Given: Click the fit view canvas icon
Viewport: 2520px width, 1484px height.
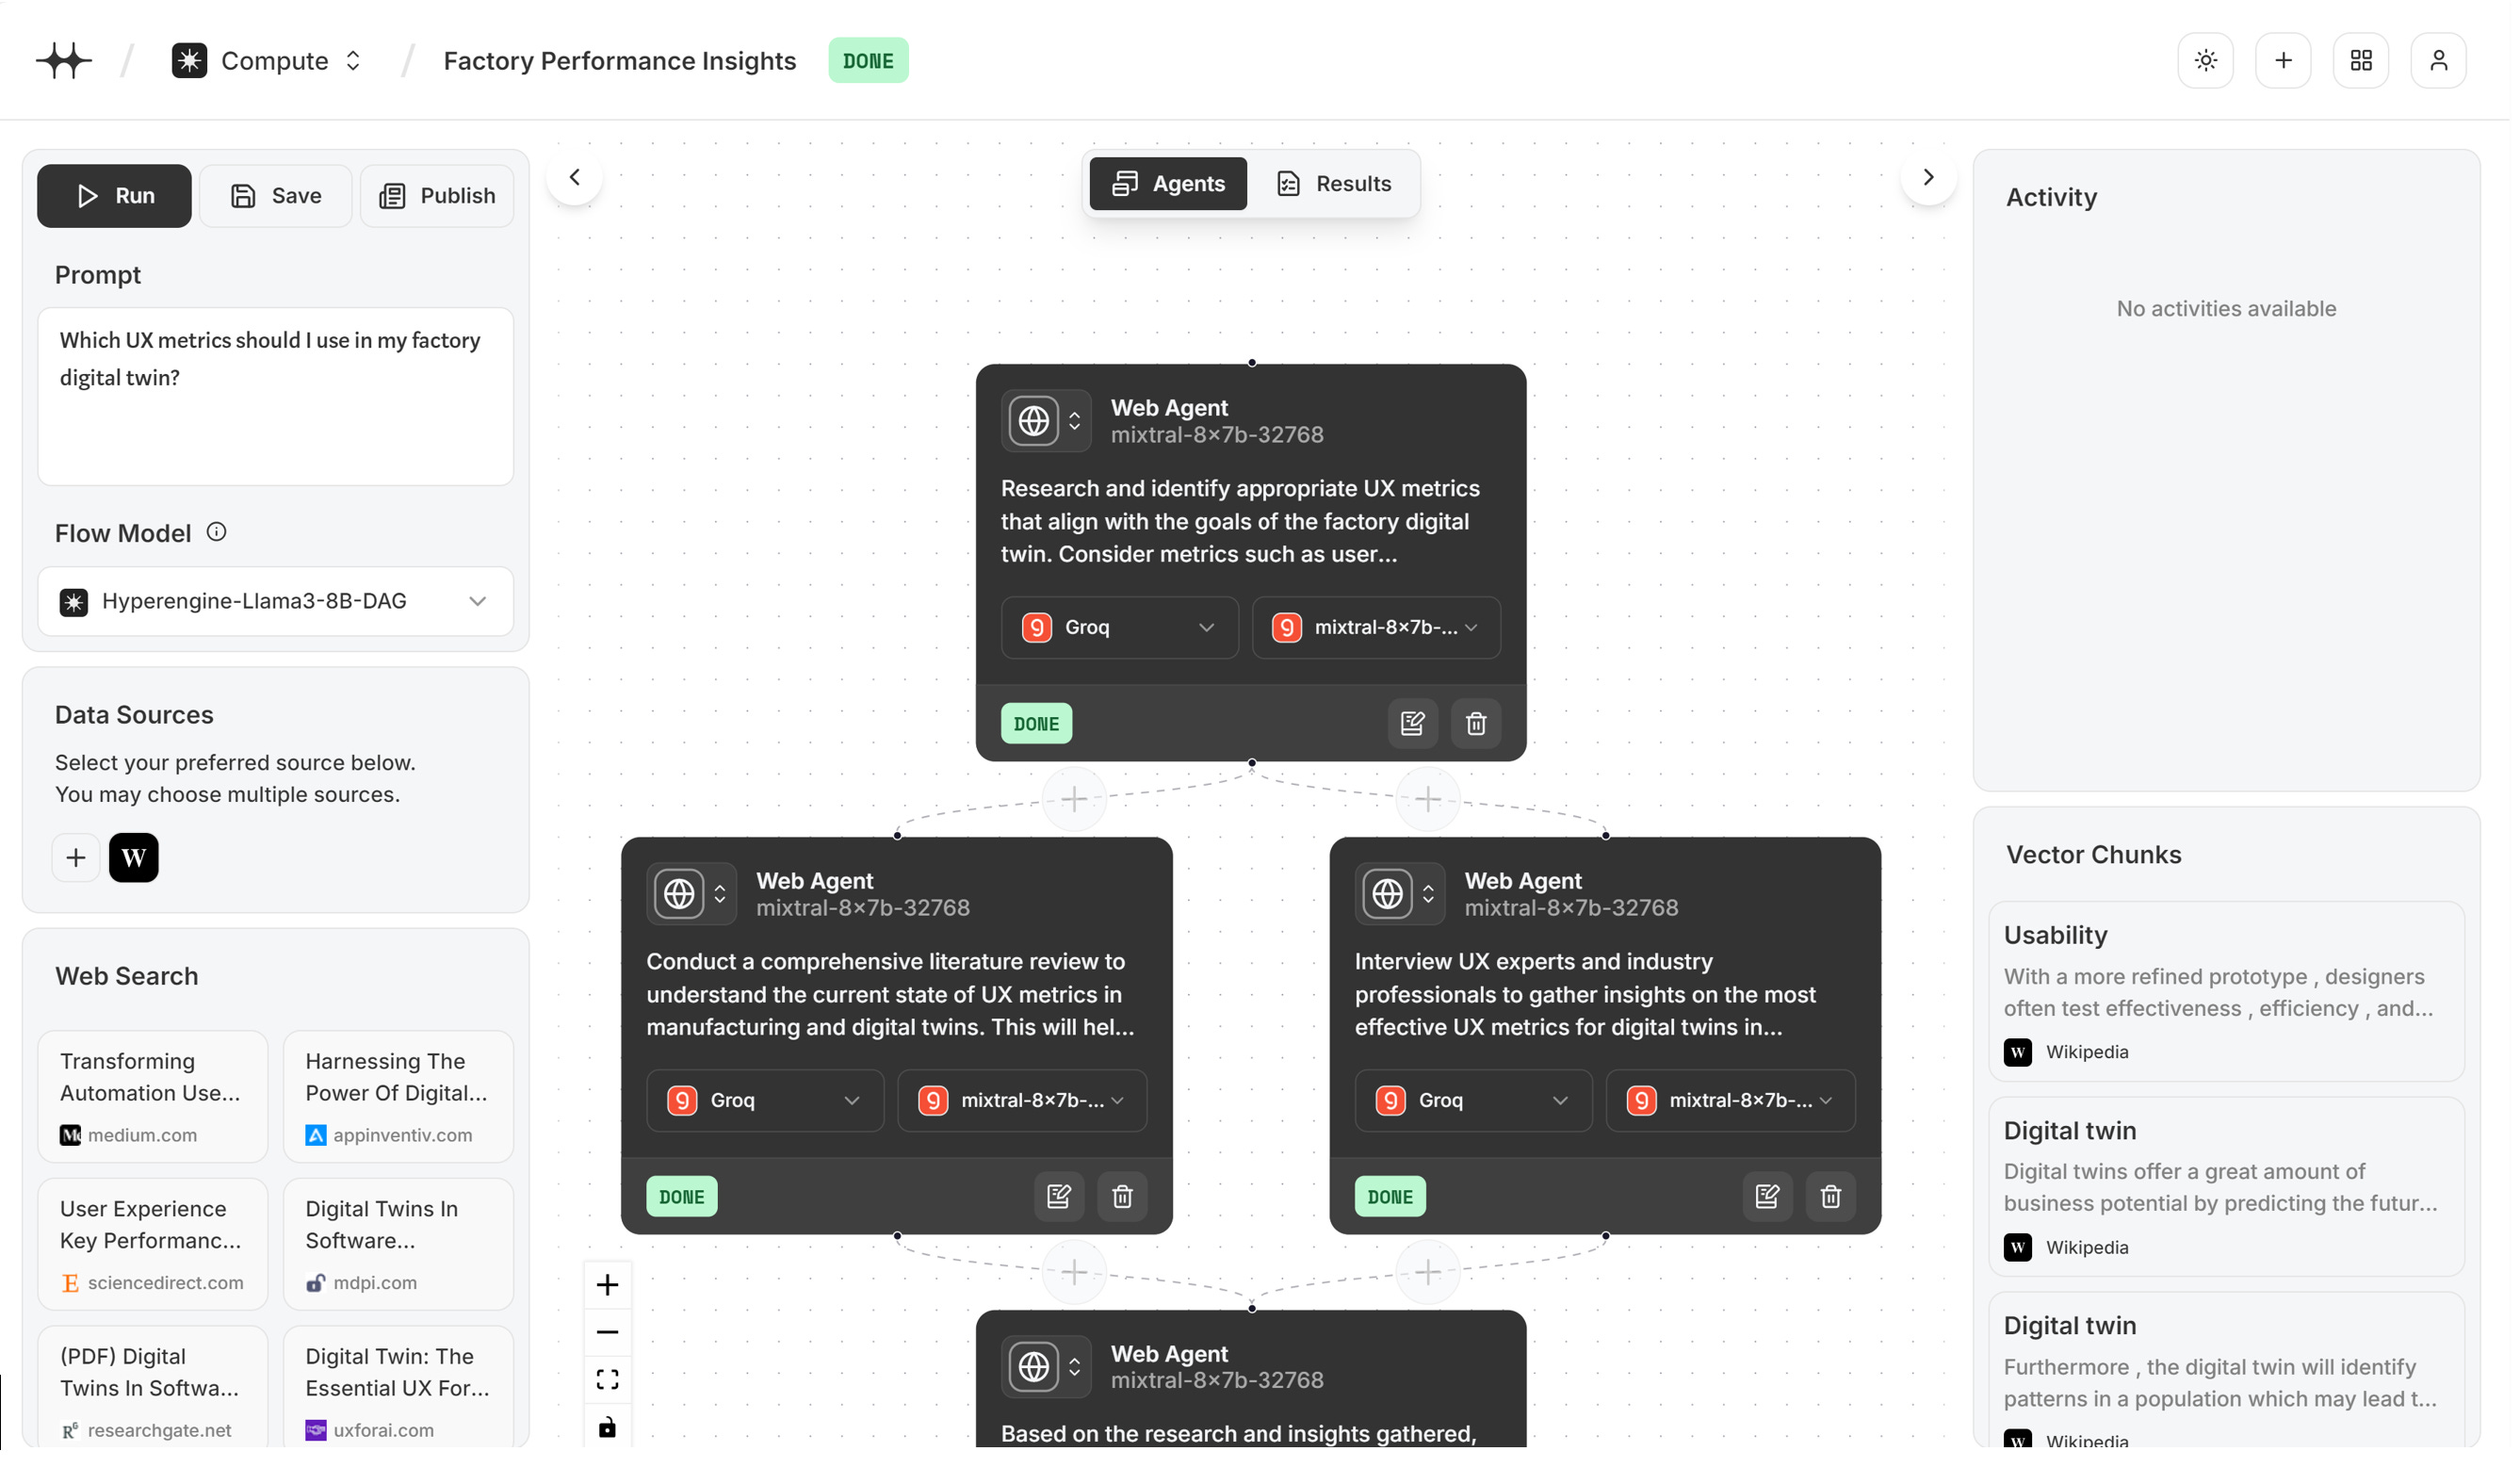Looking at the screenshot, I should coord(609,1384).
